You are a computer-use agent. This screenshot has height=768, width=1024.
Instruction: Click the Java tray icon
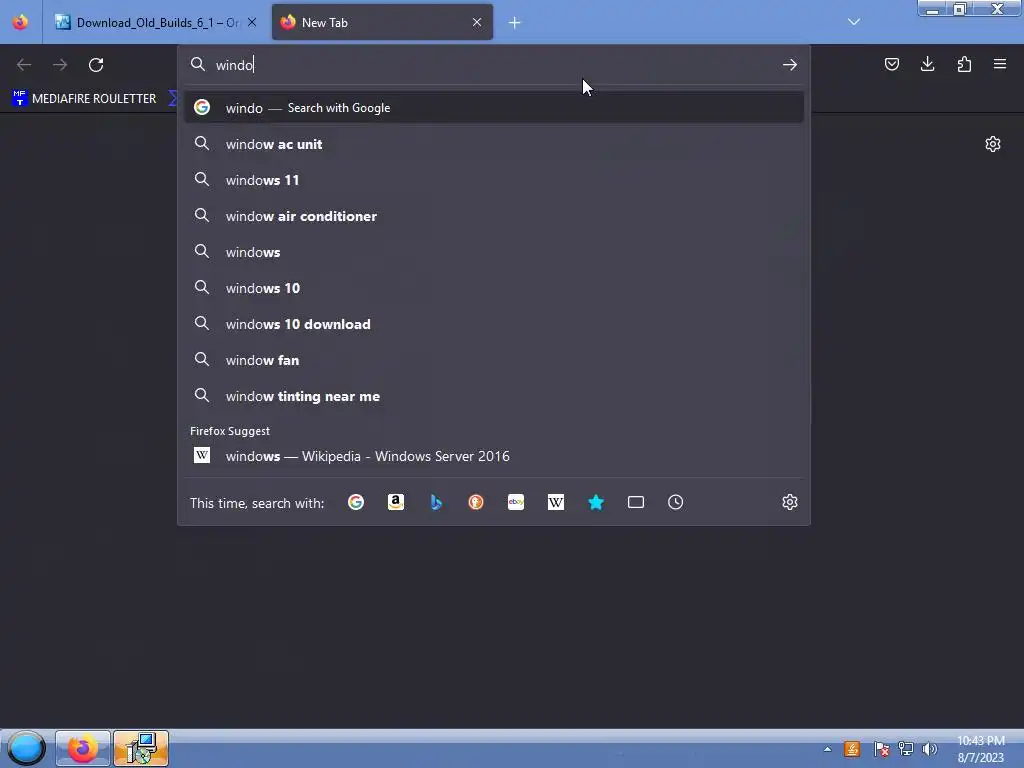[x=852, y=749]
